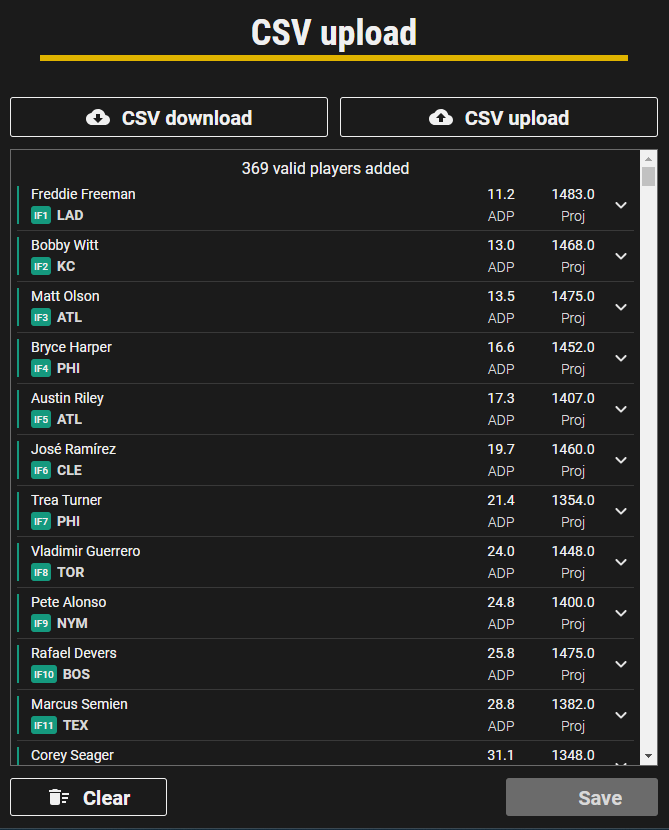669x830 pixels.
Task: Select the name Rafael Devers
Action: (x=74, y=653)
